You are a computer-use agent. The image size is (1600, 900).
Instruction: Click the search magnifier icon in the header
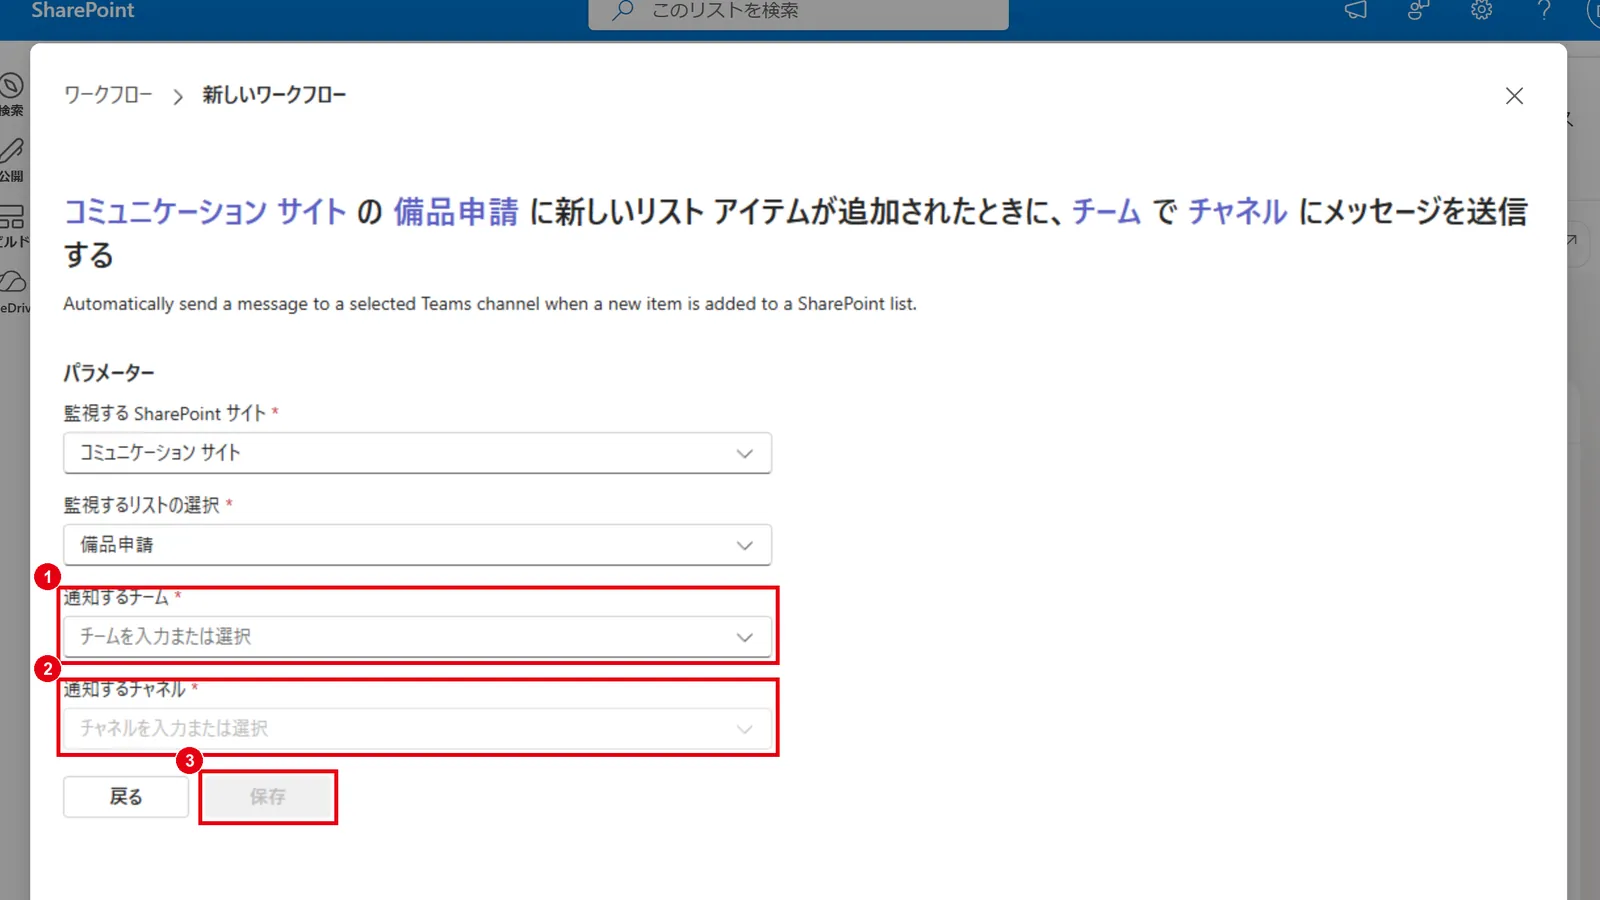pyautogui.click(x=623, y=10)
